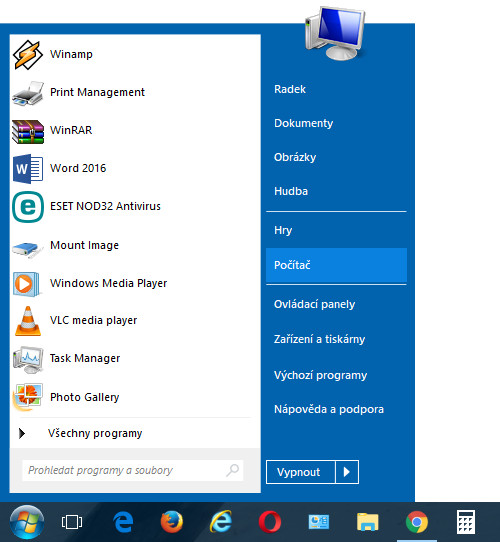The height and width of the screenshot is (542, 500).
Task: Click the Print Management label
Action: 98,93
